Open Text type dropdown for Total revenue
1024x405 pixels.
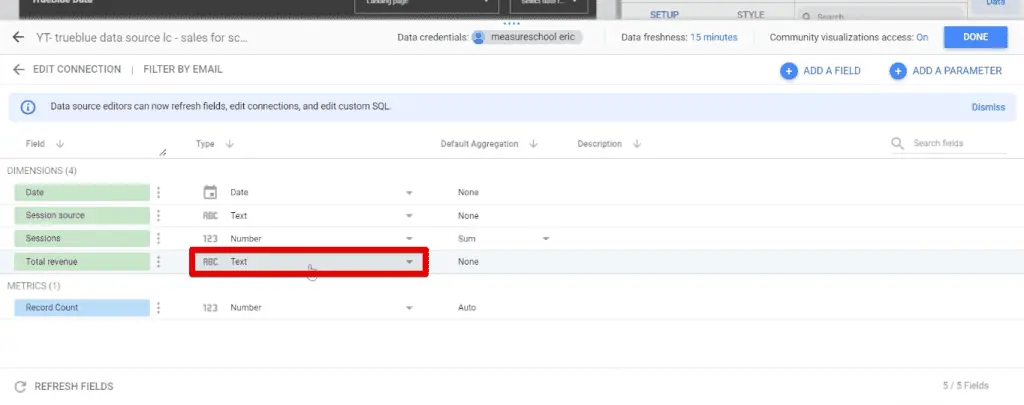click(x=309, y=261)
